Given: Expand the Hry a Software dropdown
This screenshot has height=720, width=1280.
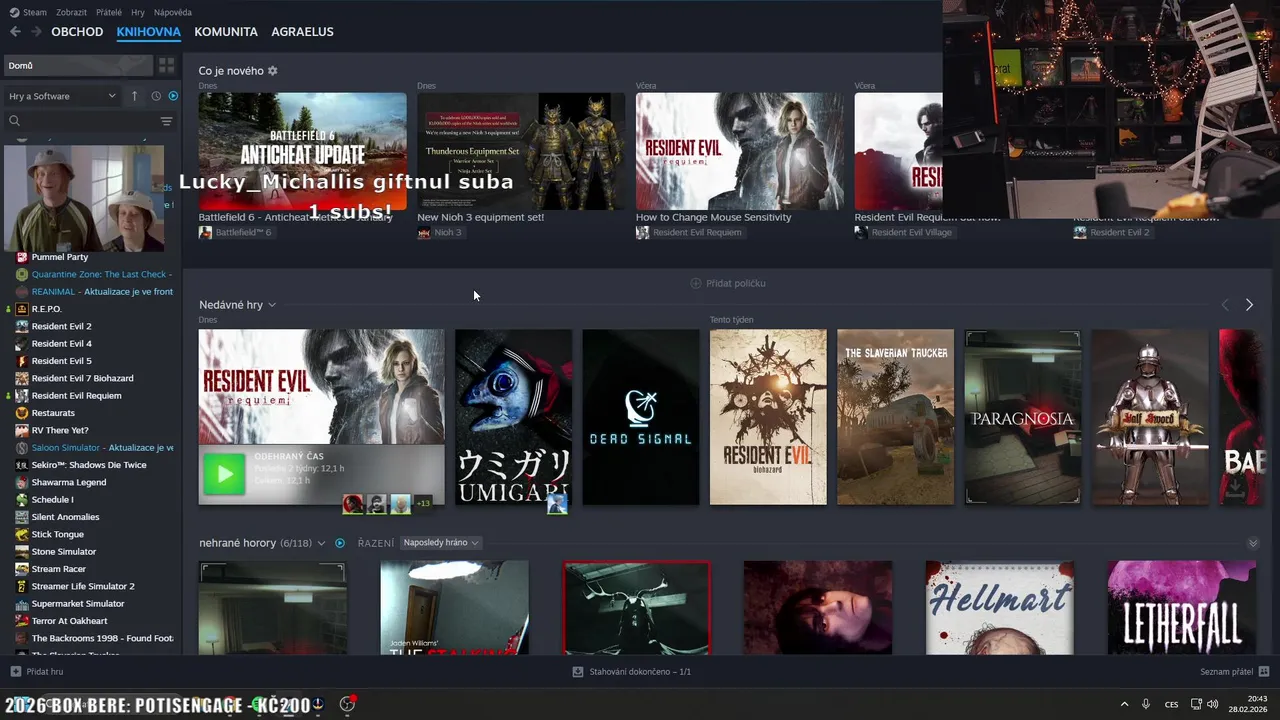Looking at the screenshot, I should [62, 96].
